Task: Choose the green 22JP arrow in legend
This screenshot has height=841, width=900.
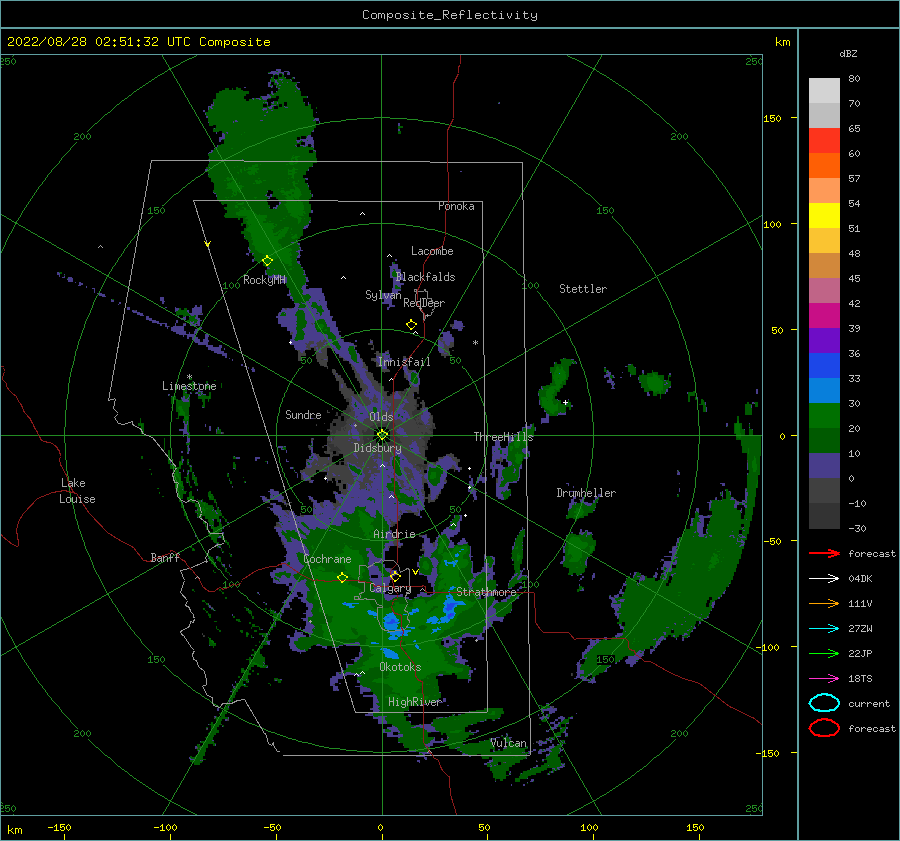Action: pyautogui.click(x=824, y=653)
